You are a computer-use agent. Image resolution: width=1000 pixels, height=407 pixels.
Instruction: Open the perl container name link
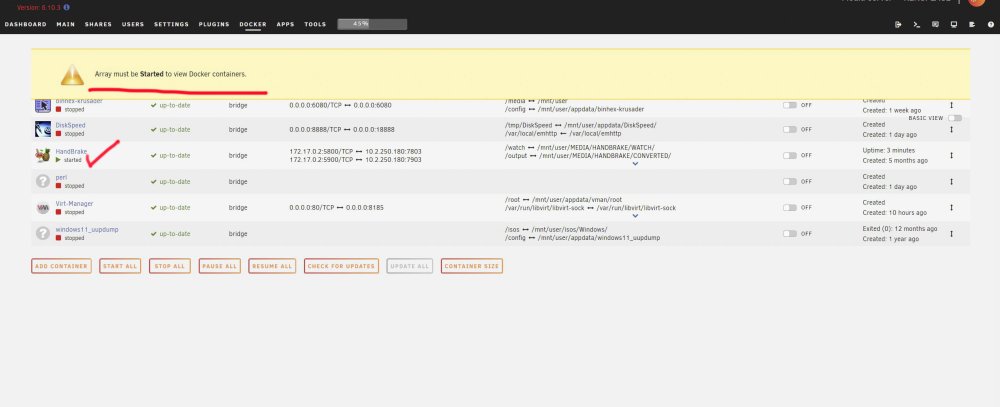point(61,177)
